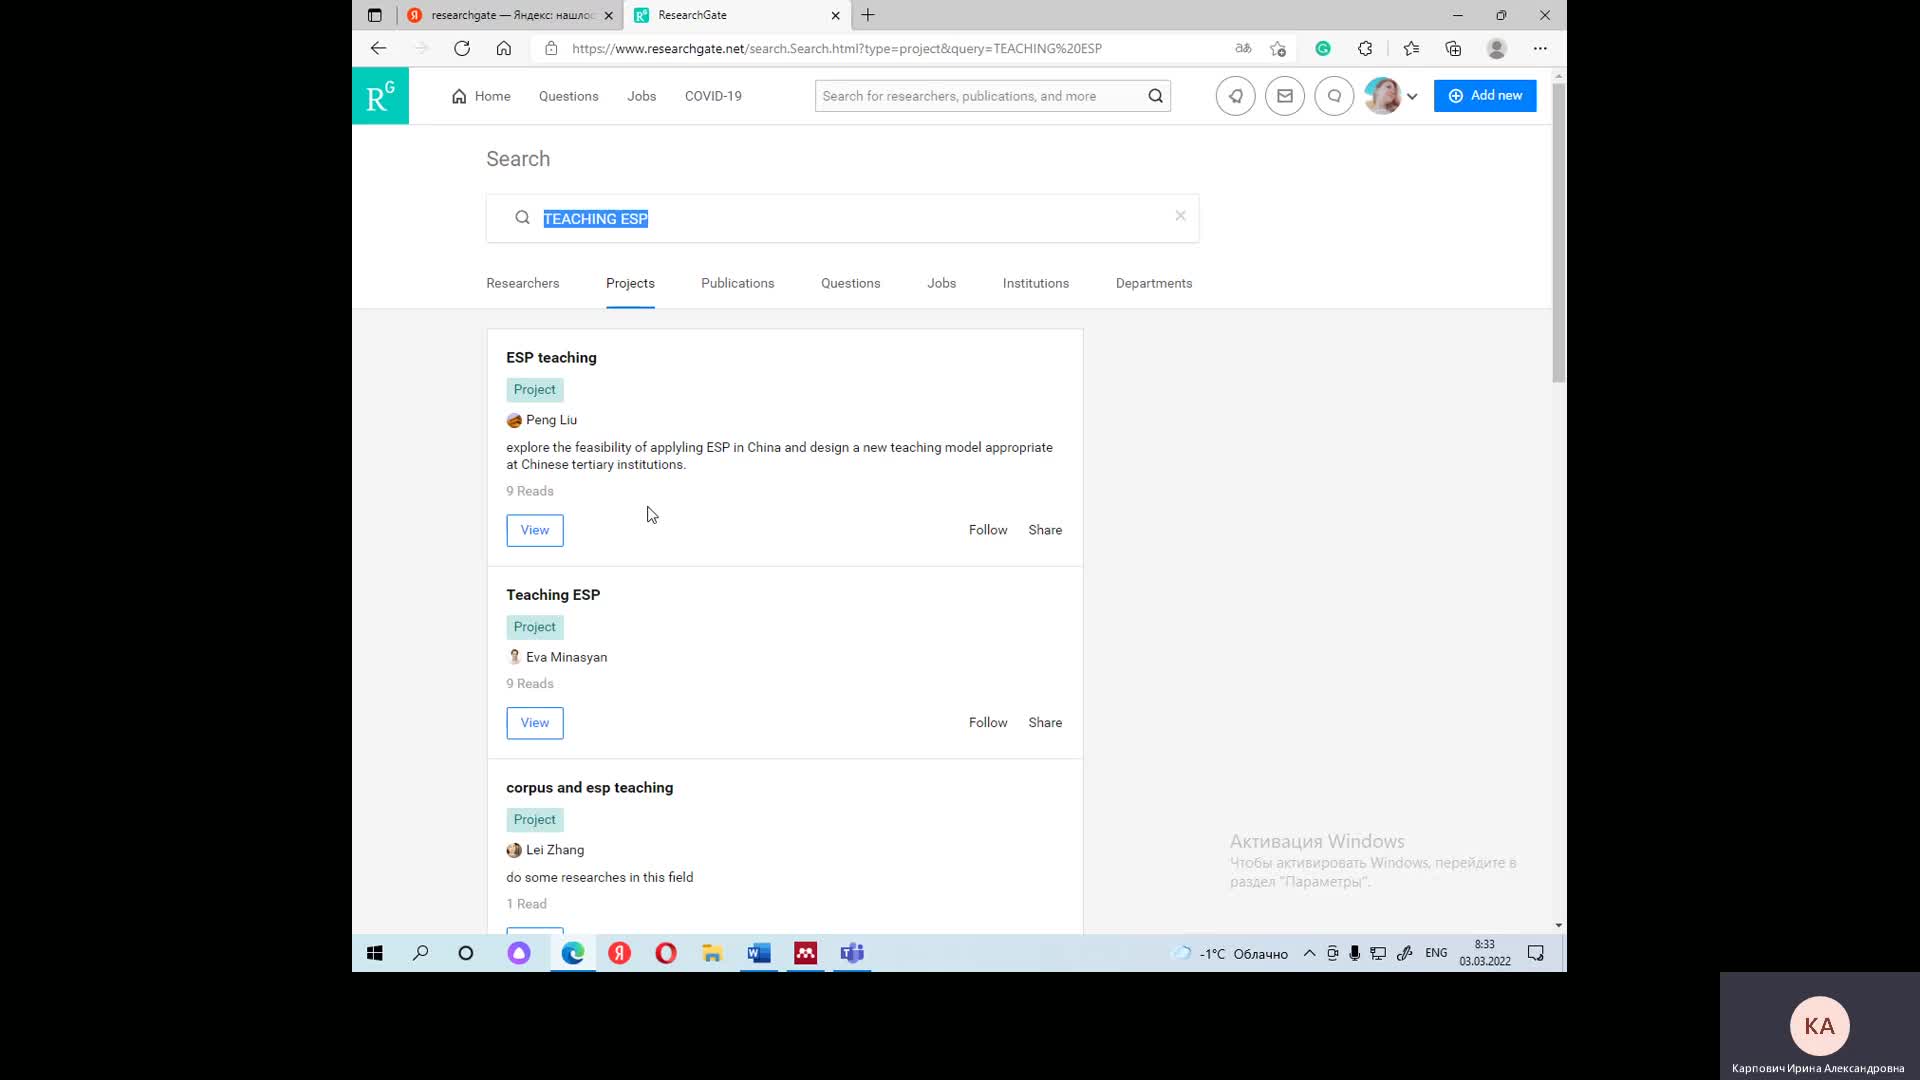The width and height of the screenshot is (1920, 1080).
Task: Clear the TEACHING ESP search query
Action: [1180, 216]
